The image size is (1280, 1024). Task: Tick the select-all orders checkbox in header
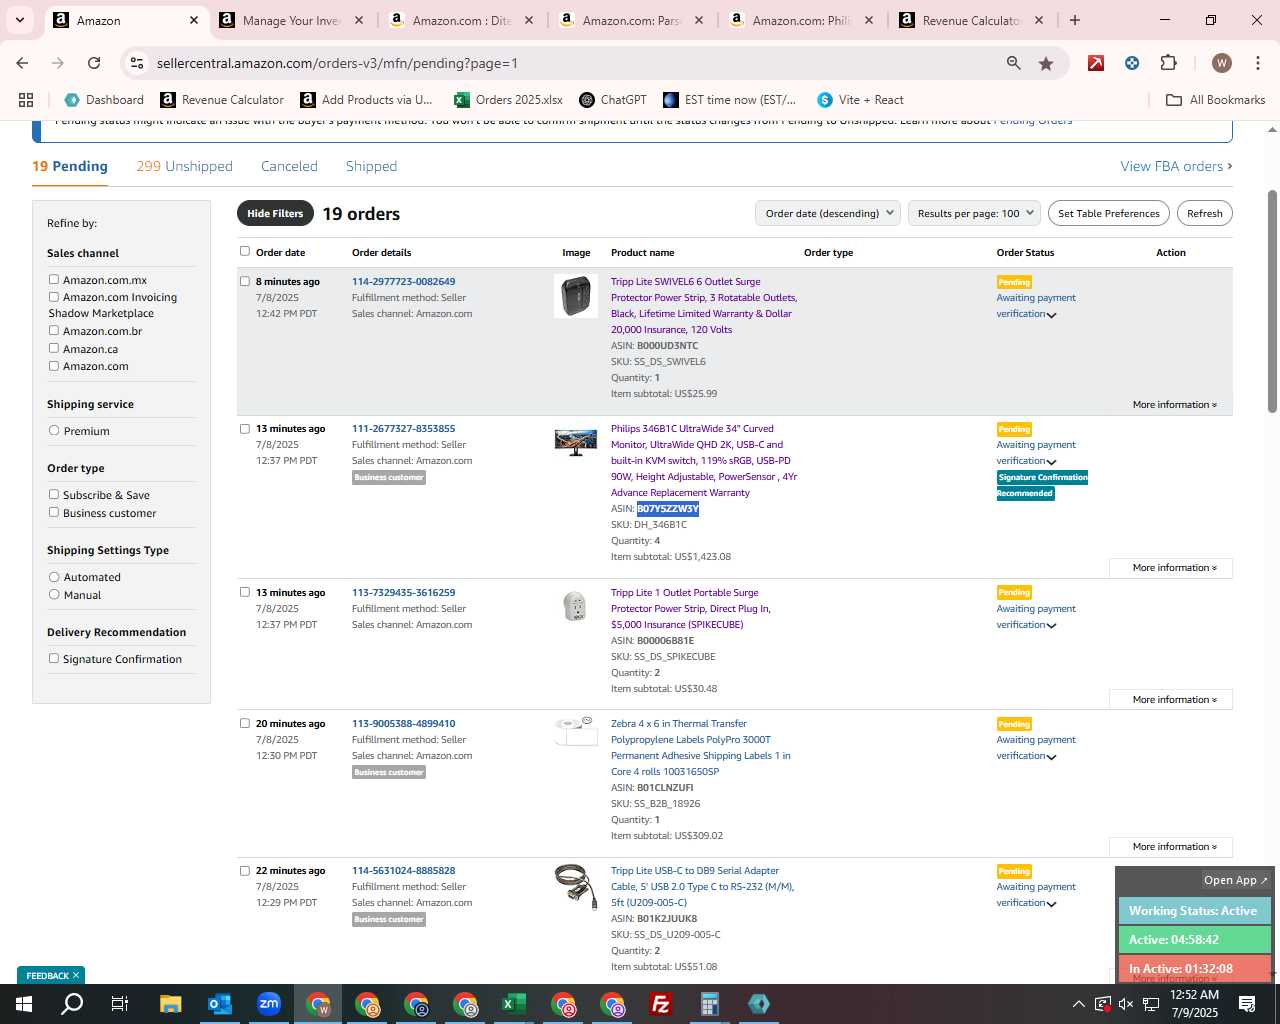[245, 252]
